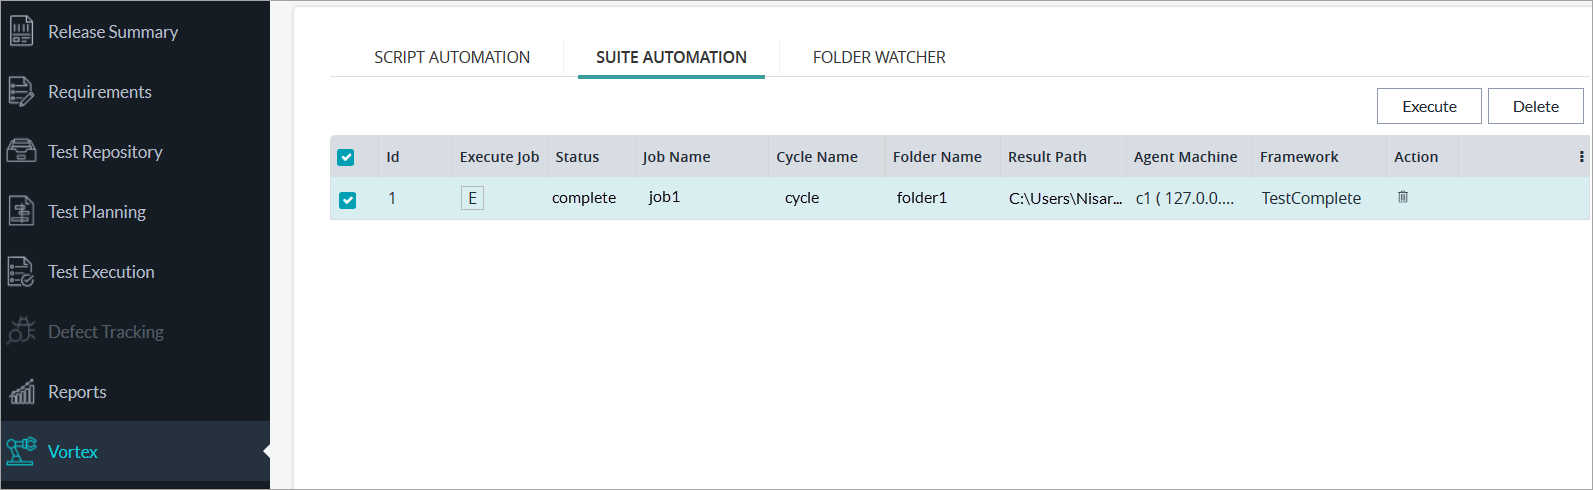Open the Release Summary icon in sidebar
The width and height of the screenshot is (1593, 490).
[21, 31]
